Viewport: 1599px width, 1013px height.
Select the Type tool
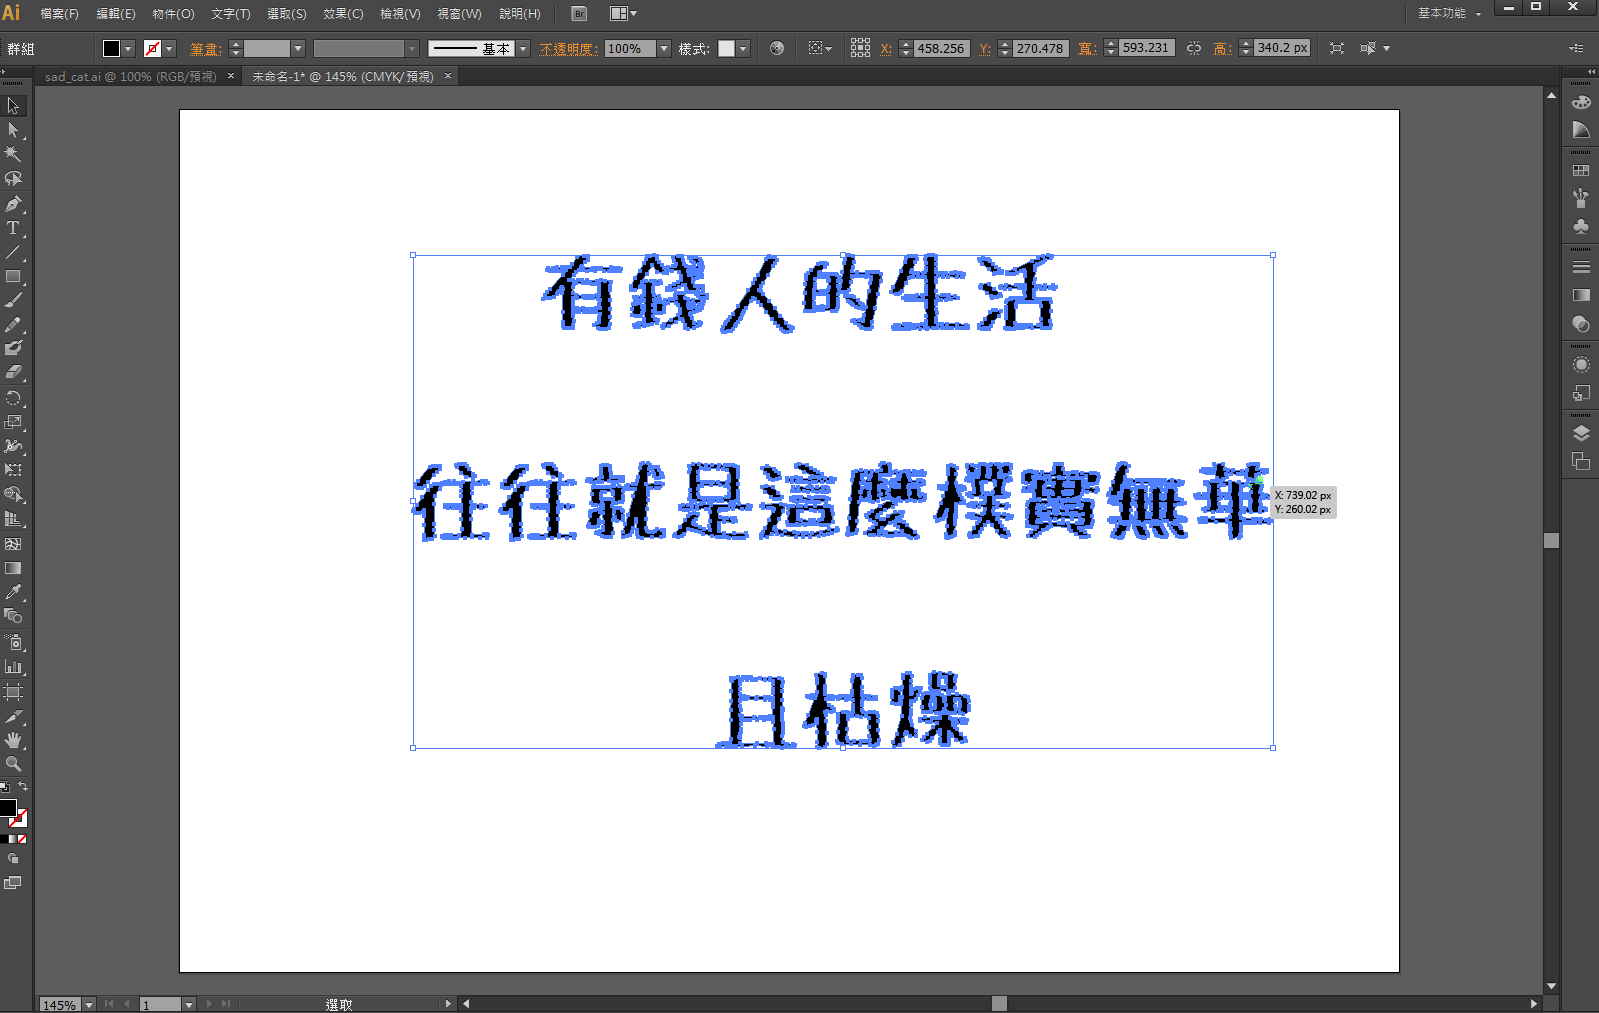13,228
